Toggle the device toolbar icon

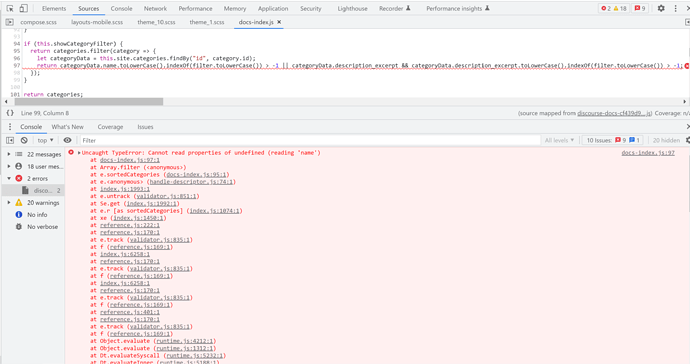[23, 8]
